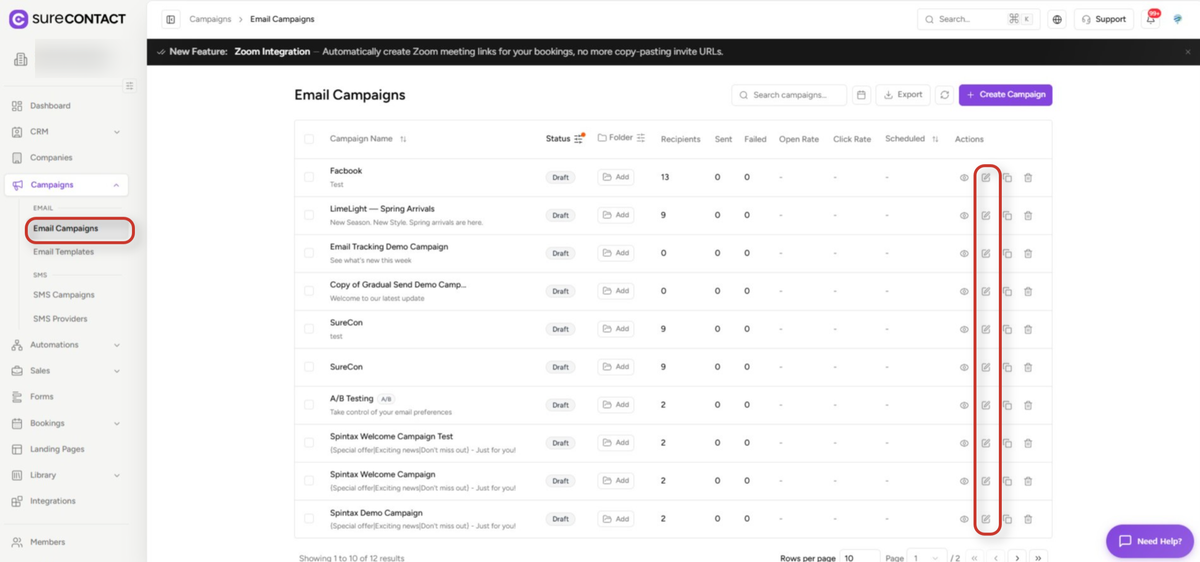The height and width of the screenshot is (562, 1200).
Task: Preview the A/B Testing campaign
Action: (x=964, y=405)
